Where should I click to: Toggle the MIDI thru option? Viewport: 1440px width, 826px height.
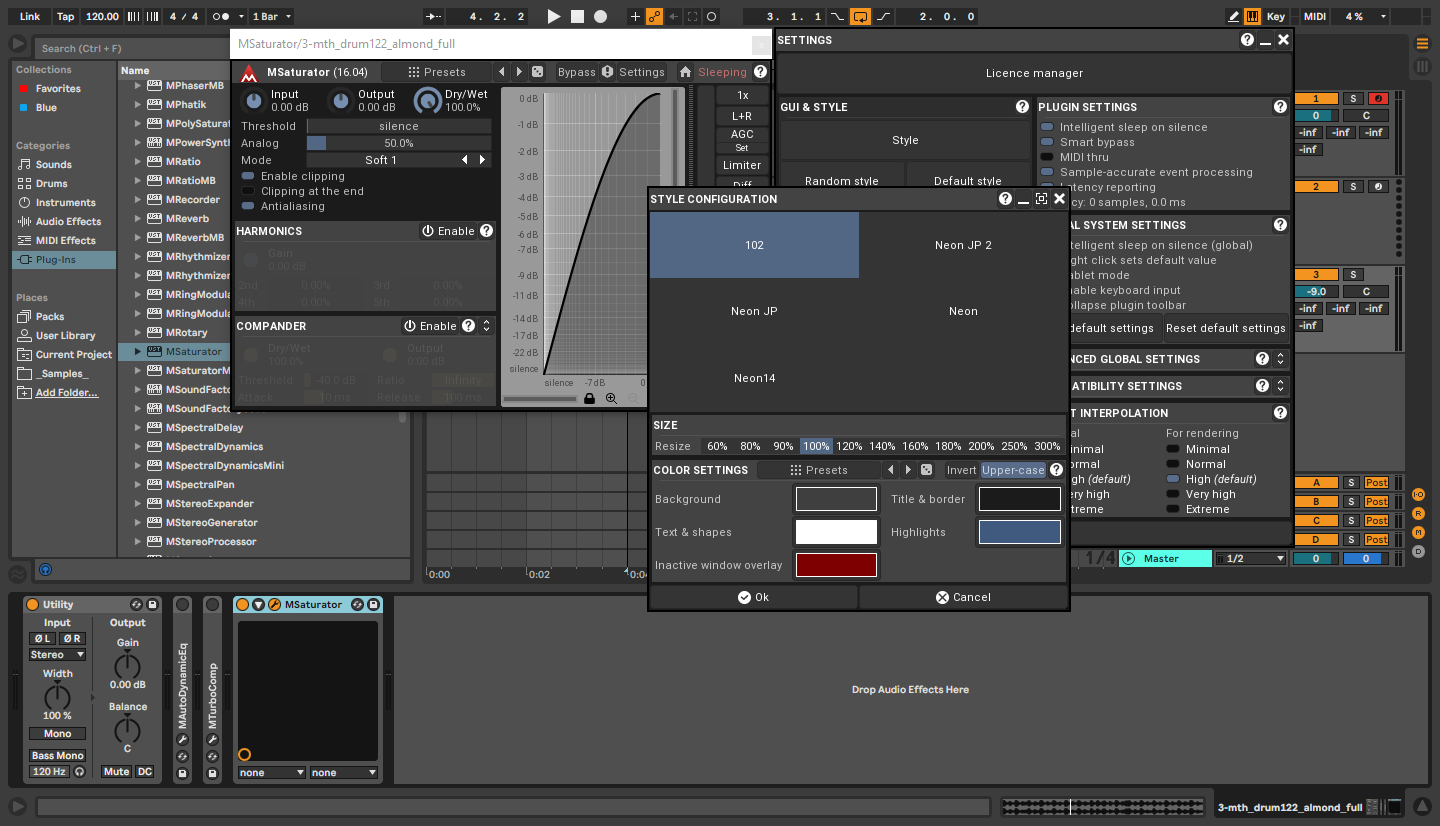click(x=1047, y=157)
